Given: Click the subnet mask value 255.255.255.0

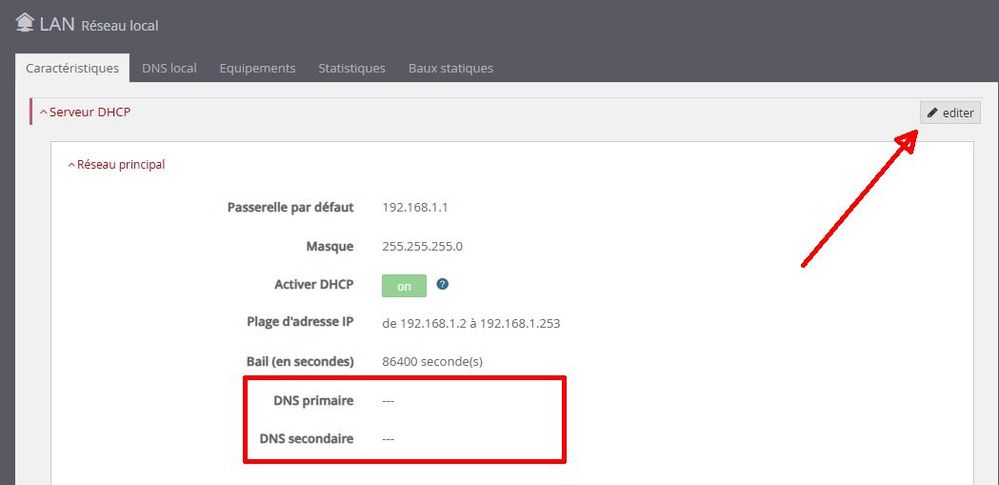Looking at the screenshot, I should [422, 246].
